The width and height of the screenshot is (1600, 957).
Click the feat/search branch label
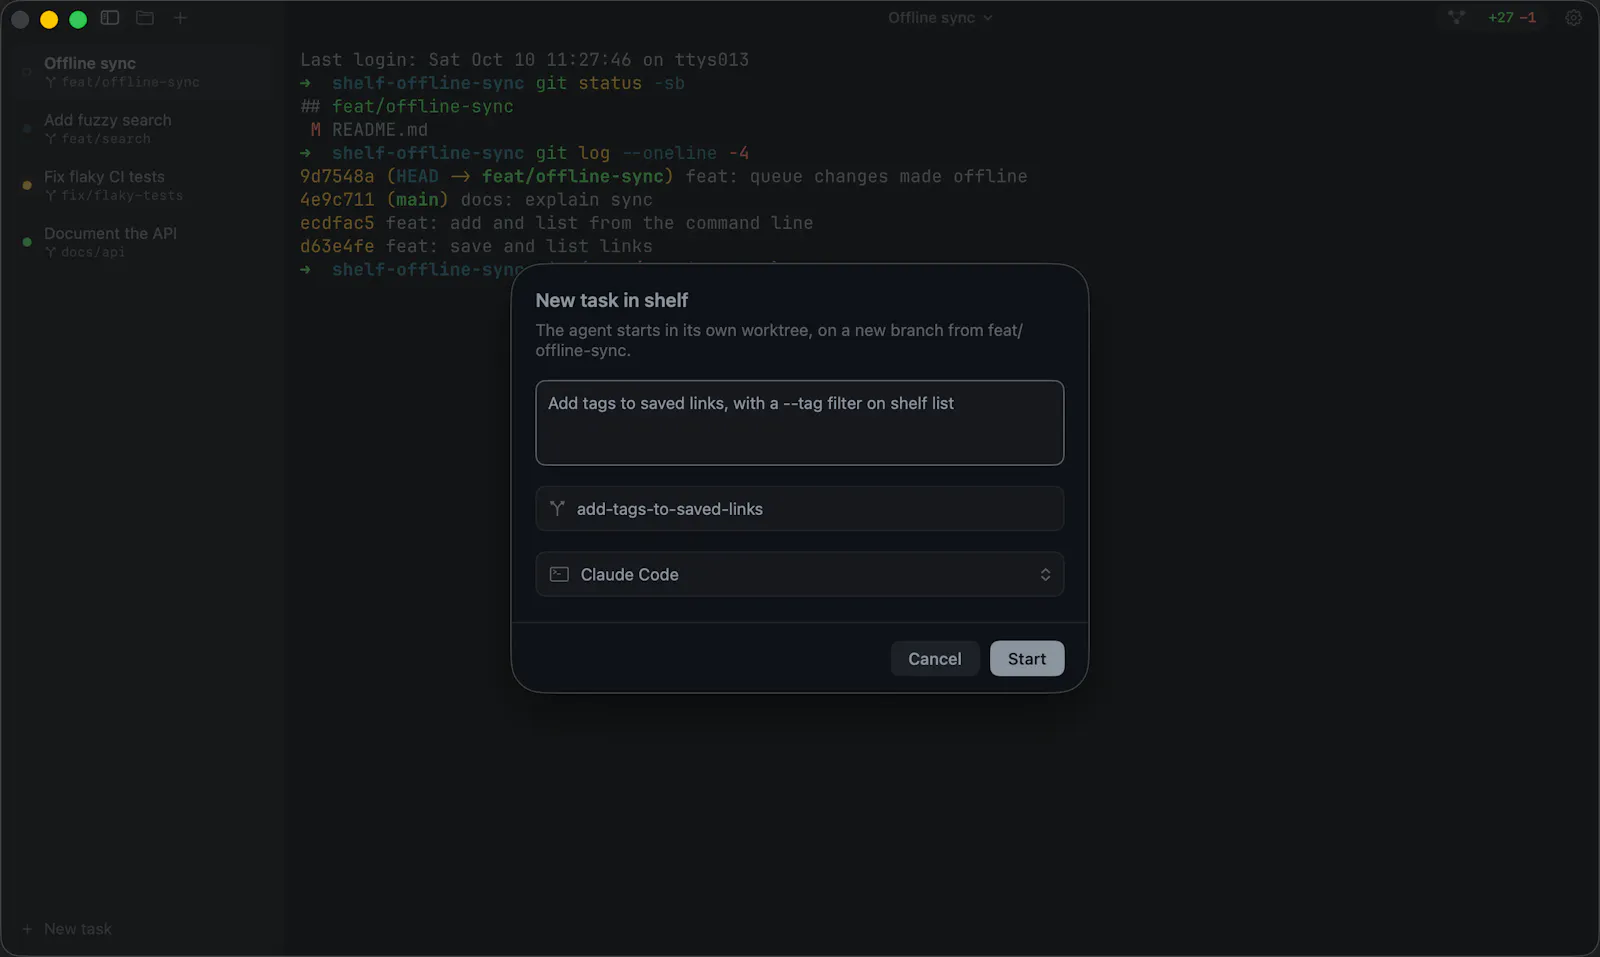pyautogui.click(x=106, y=140)
